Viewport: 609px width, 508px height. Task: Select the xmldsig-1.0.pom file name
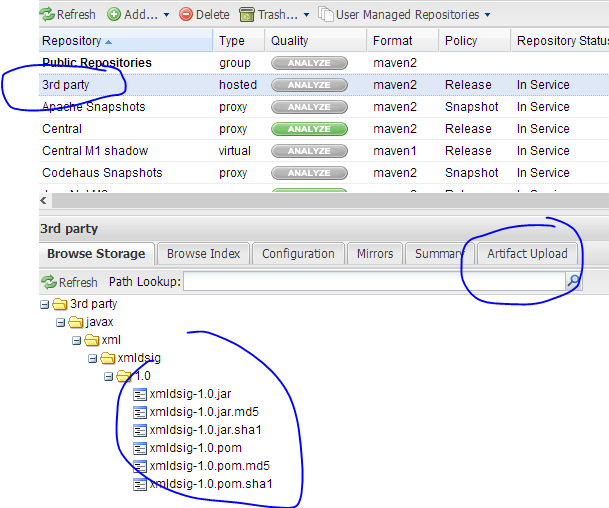pos(196,448)
